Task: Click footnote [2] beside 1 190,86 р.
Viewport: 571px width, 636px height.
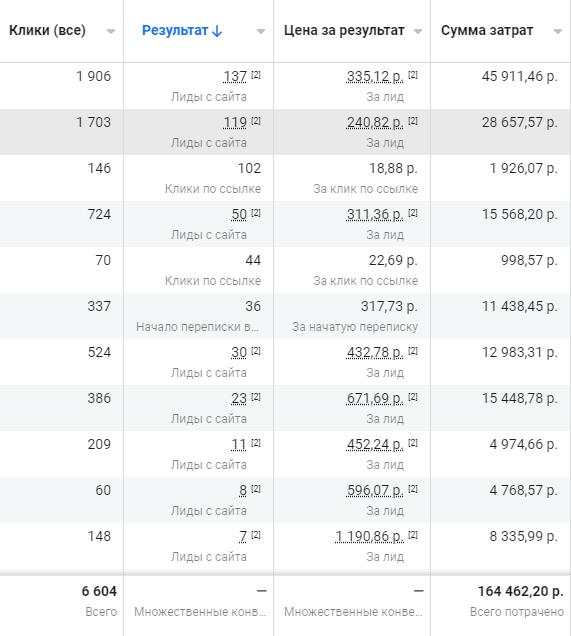Action: [x=413, y=535]
